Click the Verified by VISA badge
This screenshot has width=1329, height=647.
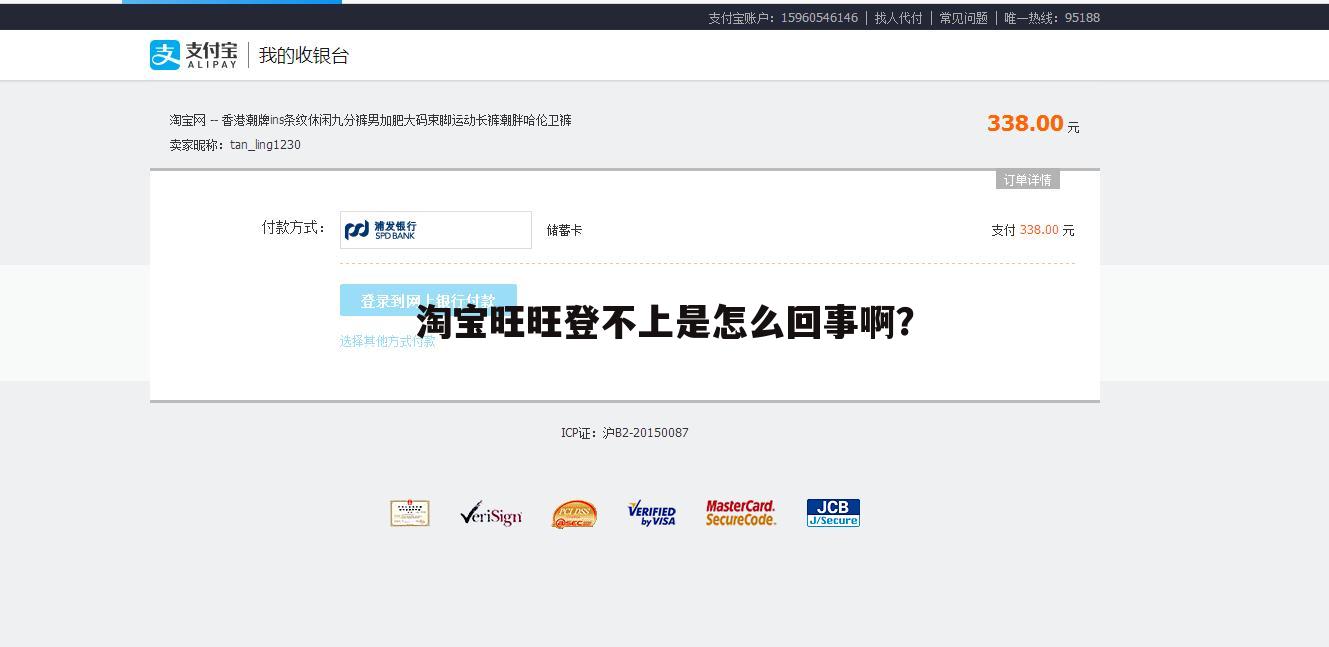(x=651, y=514)
